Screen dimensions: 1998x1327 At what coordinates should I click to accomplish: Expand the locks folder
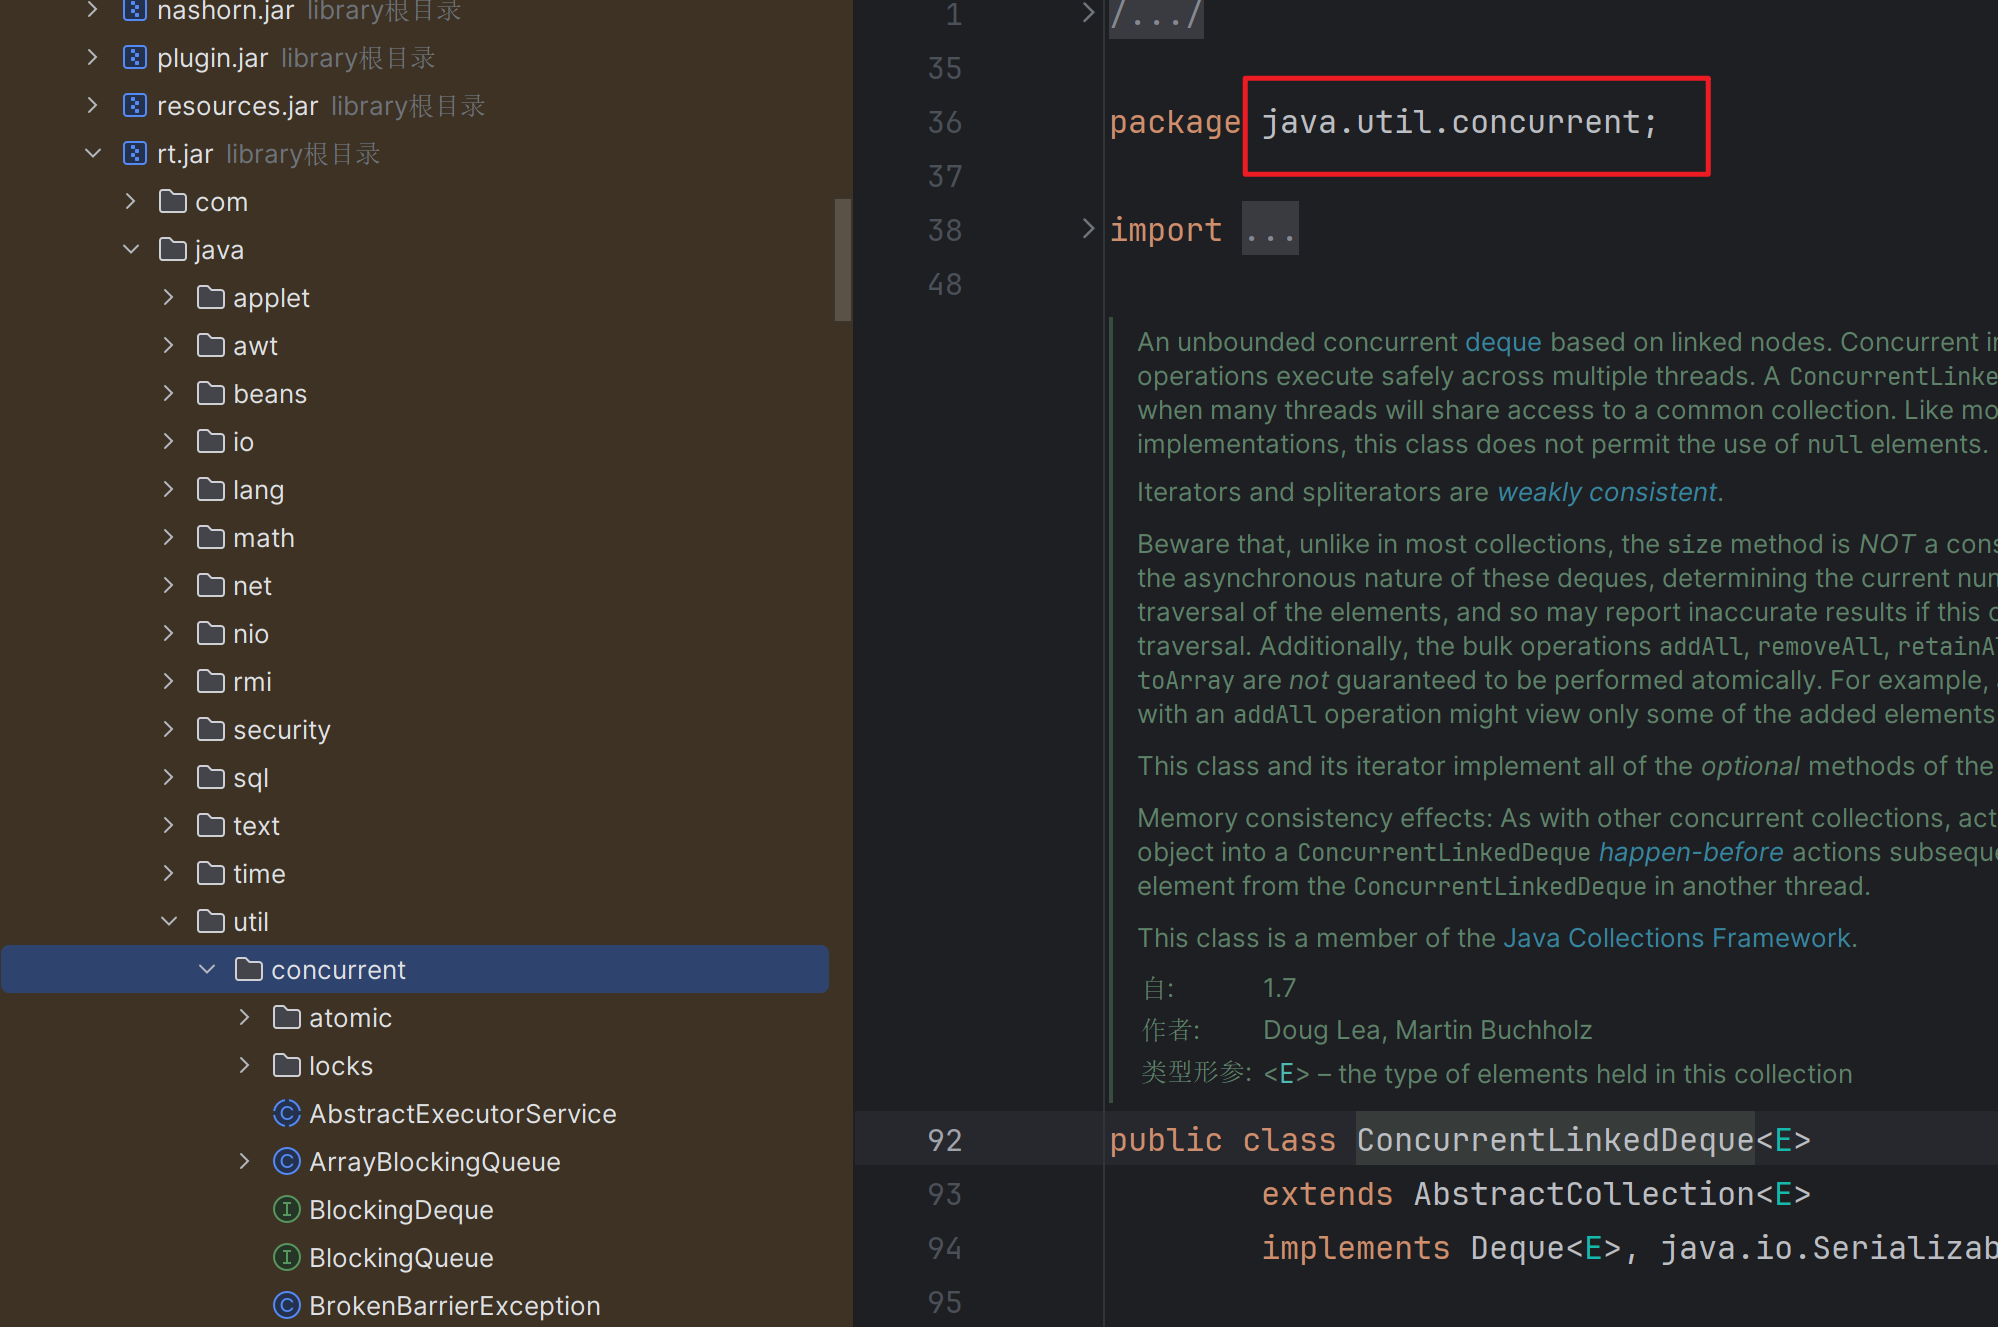pos(245,1066)
